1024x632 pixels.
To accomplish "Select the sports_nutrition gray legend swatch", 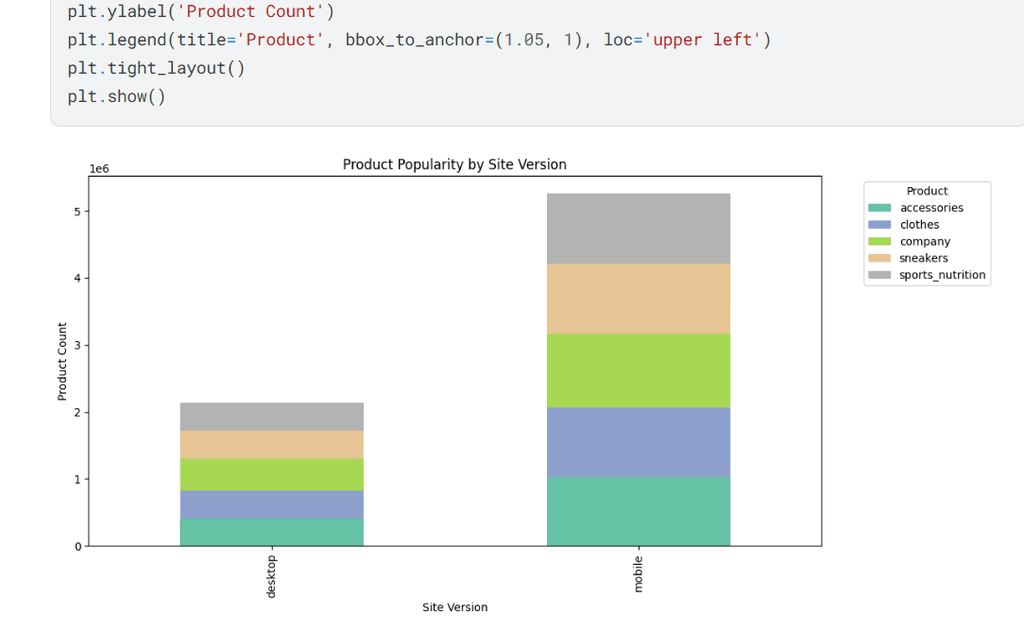I will point(881,275).
